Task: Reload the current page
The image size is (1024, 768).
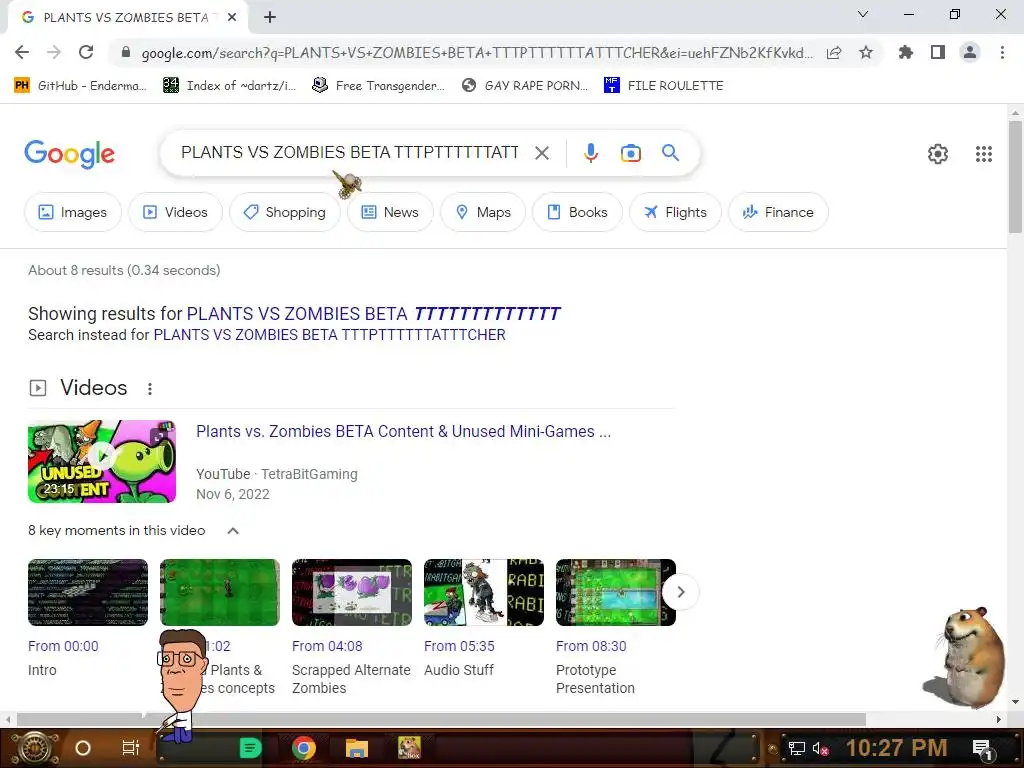Action: pyautogui.click(x=86, y=52)
